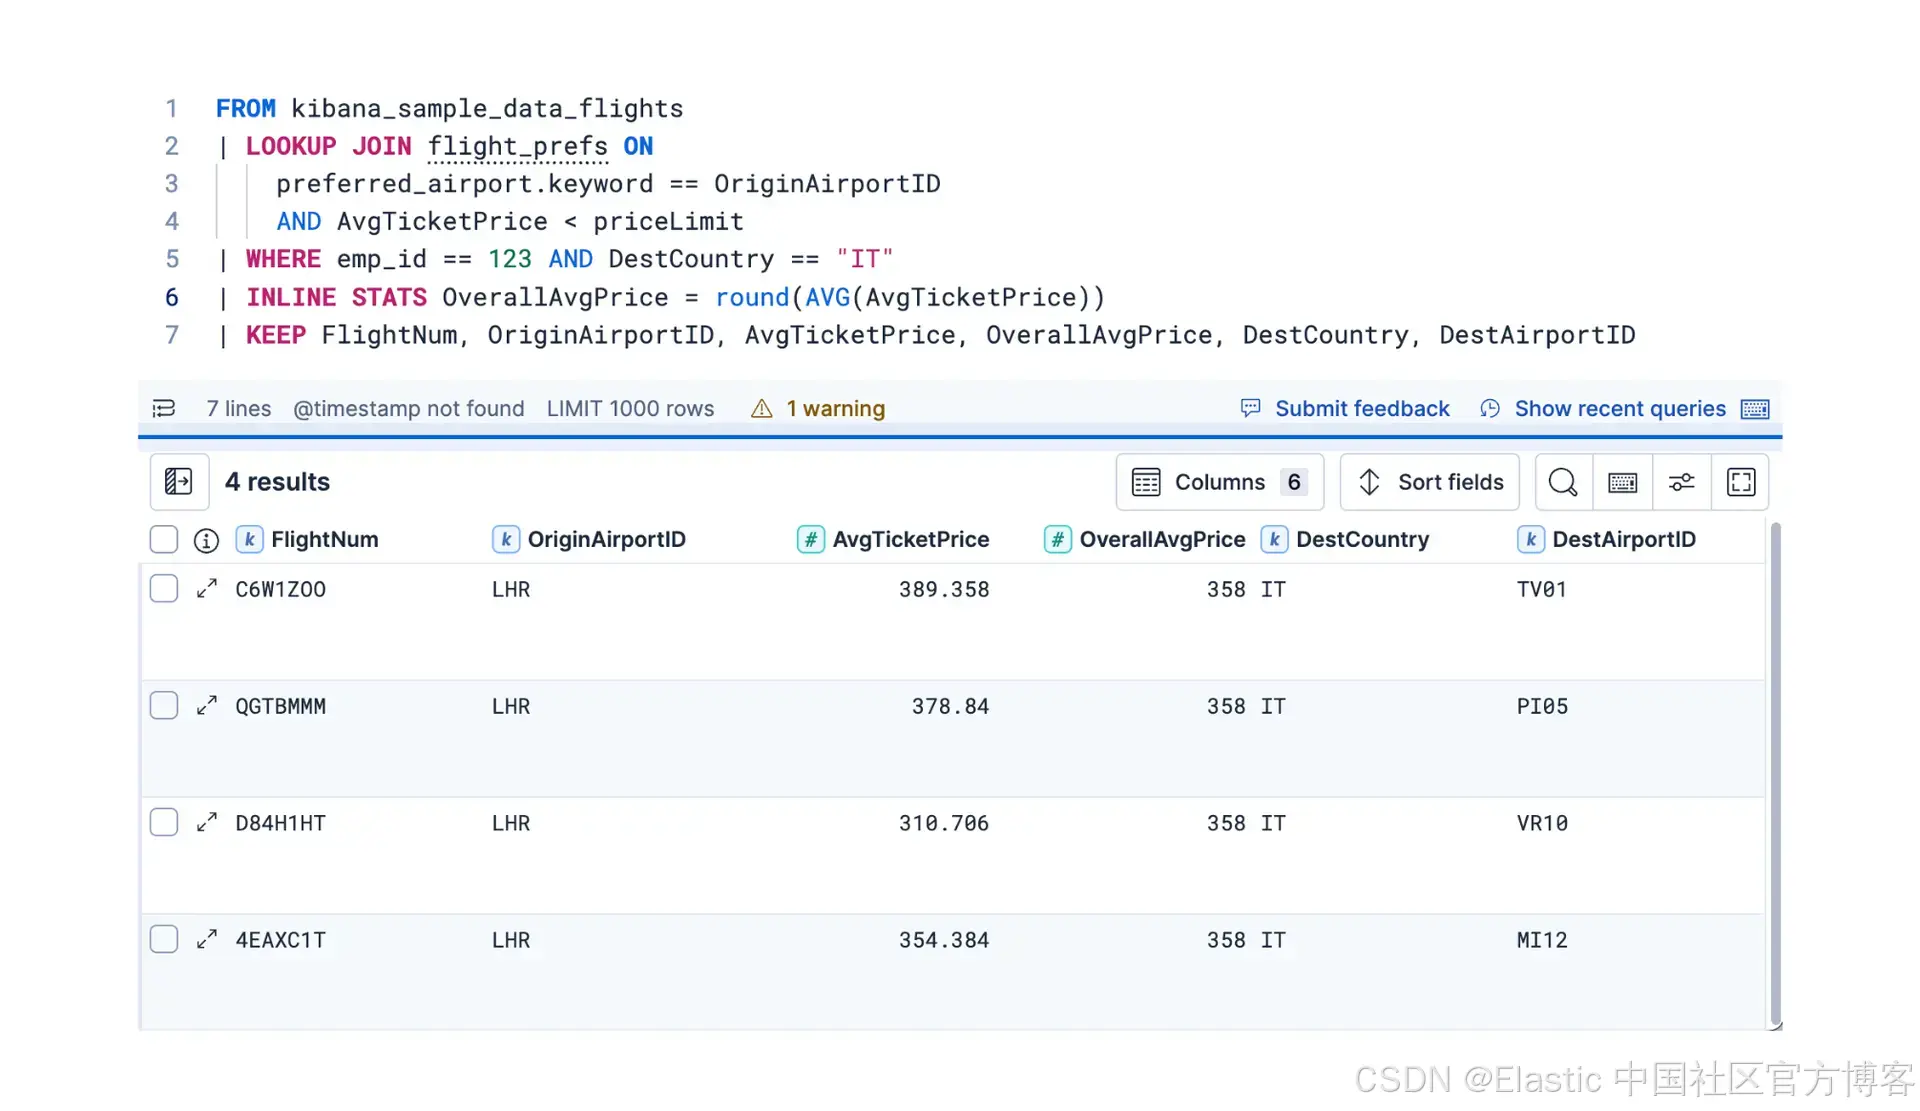Click the word wrap icon in editor footer

(x=164, y=408)
